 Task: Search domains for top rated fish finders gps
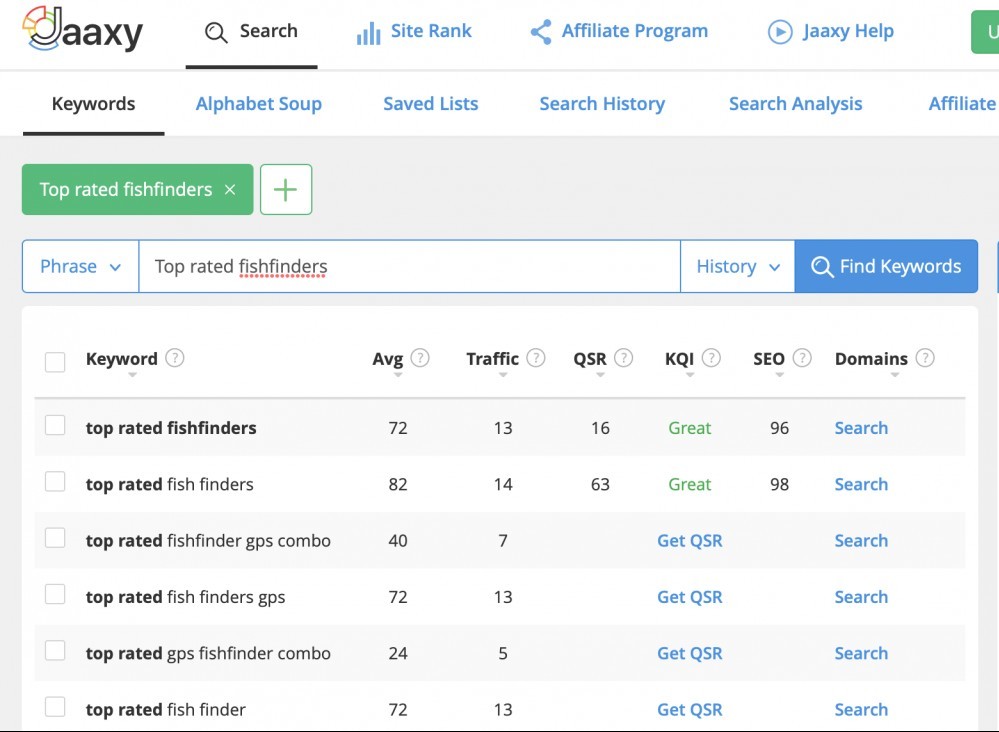point(861,597)
